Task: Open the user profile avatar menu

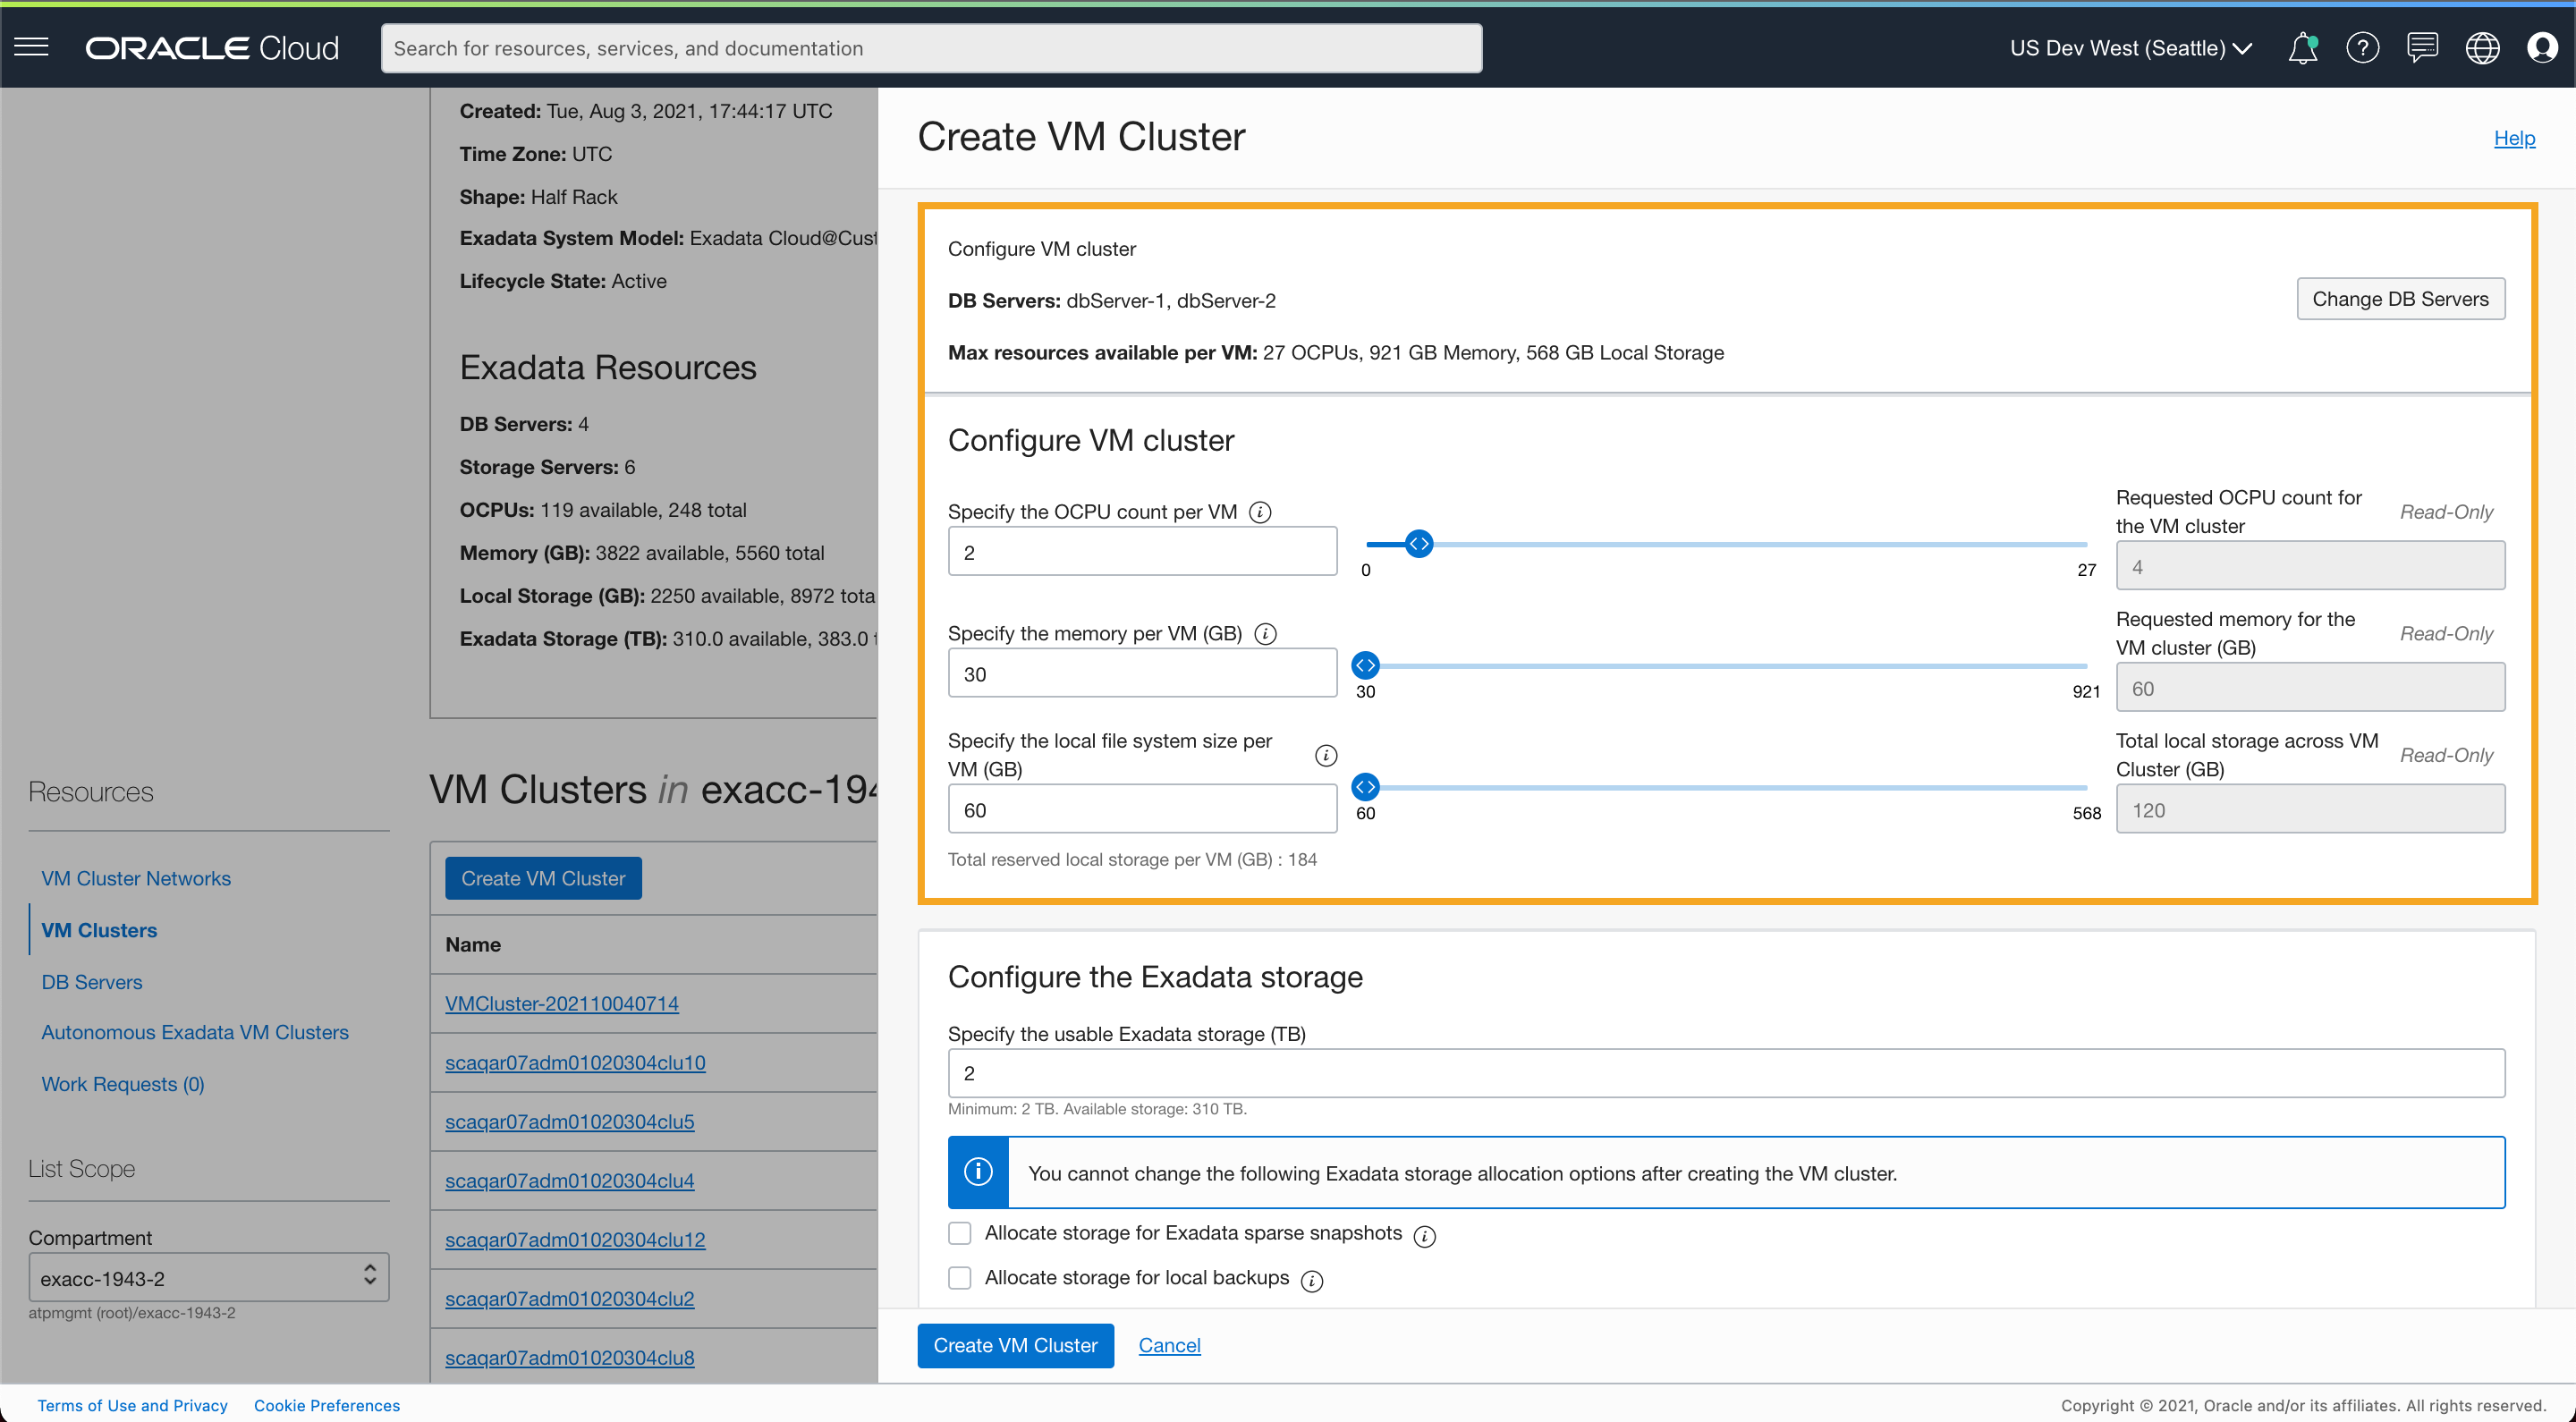Action: (2541, 48)
